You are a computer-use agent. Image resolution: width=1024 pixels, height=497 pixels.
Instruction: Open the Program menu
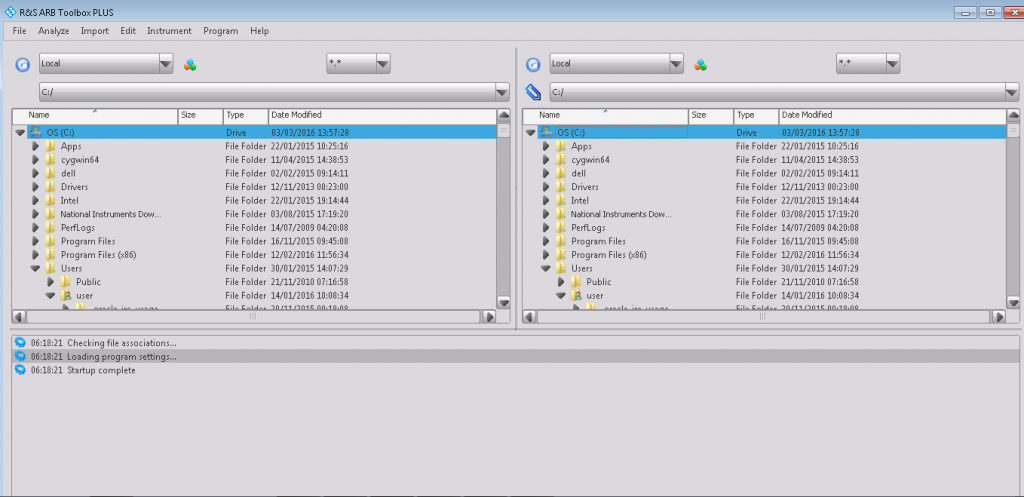click(221, 31)
